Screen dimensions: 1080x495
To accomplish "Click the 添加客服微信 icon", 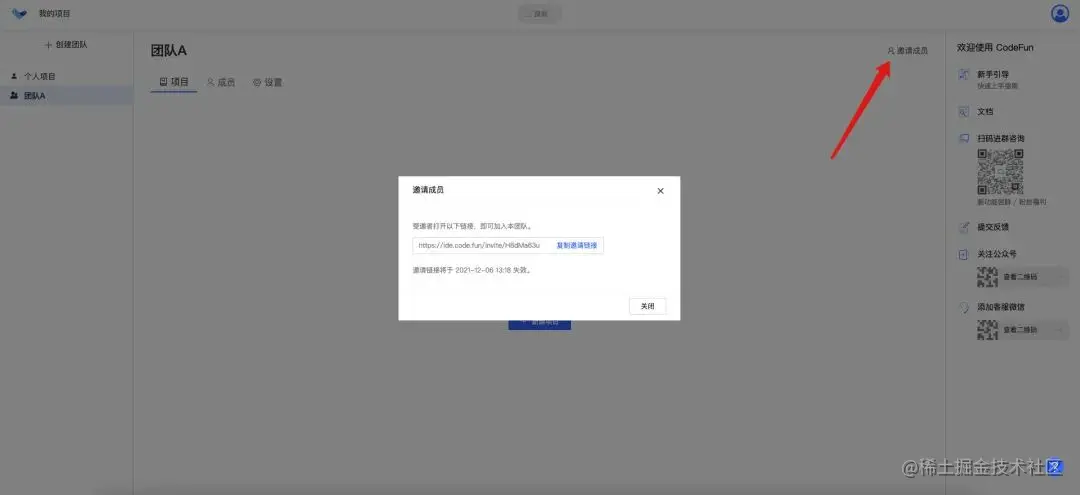I will (964, 307).
